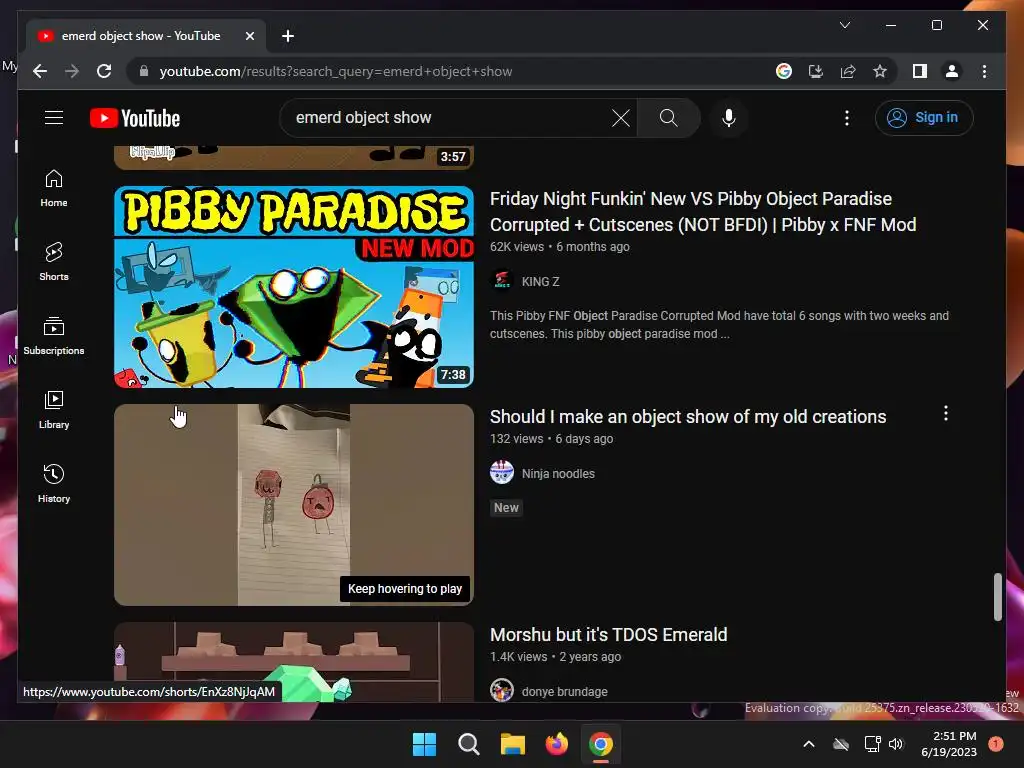Viewport: 1024px width, 768px height.
Task: Open the Pibby Paradise video thumbnail
Action: point(294,287)
